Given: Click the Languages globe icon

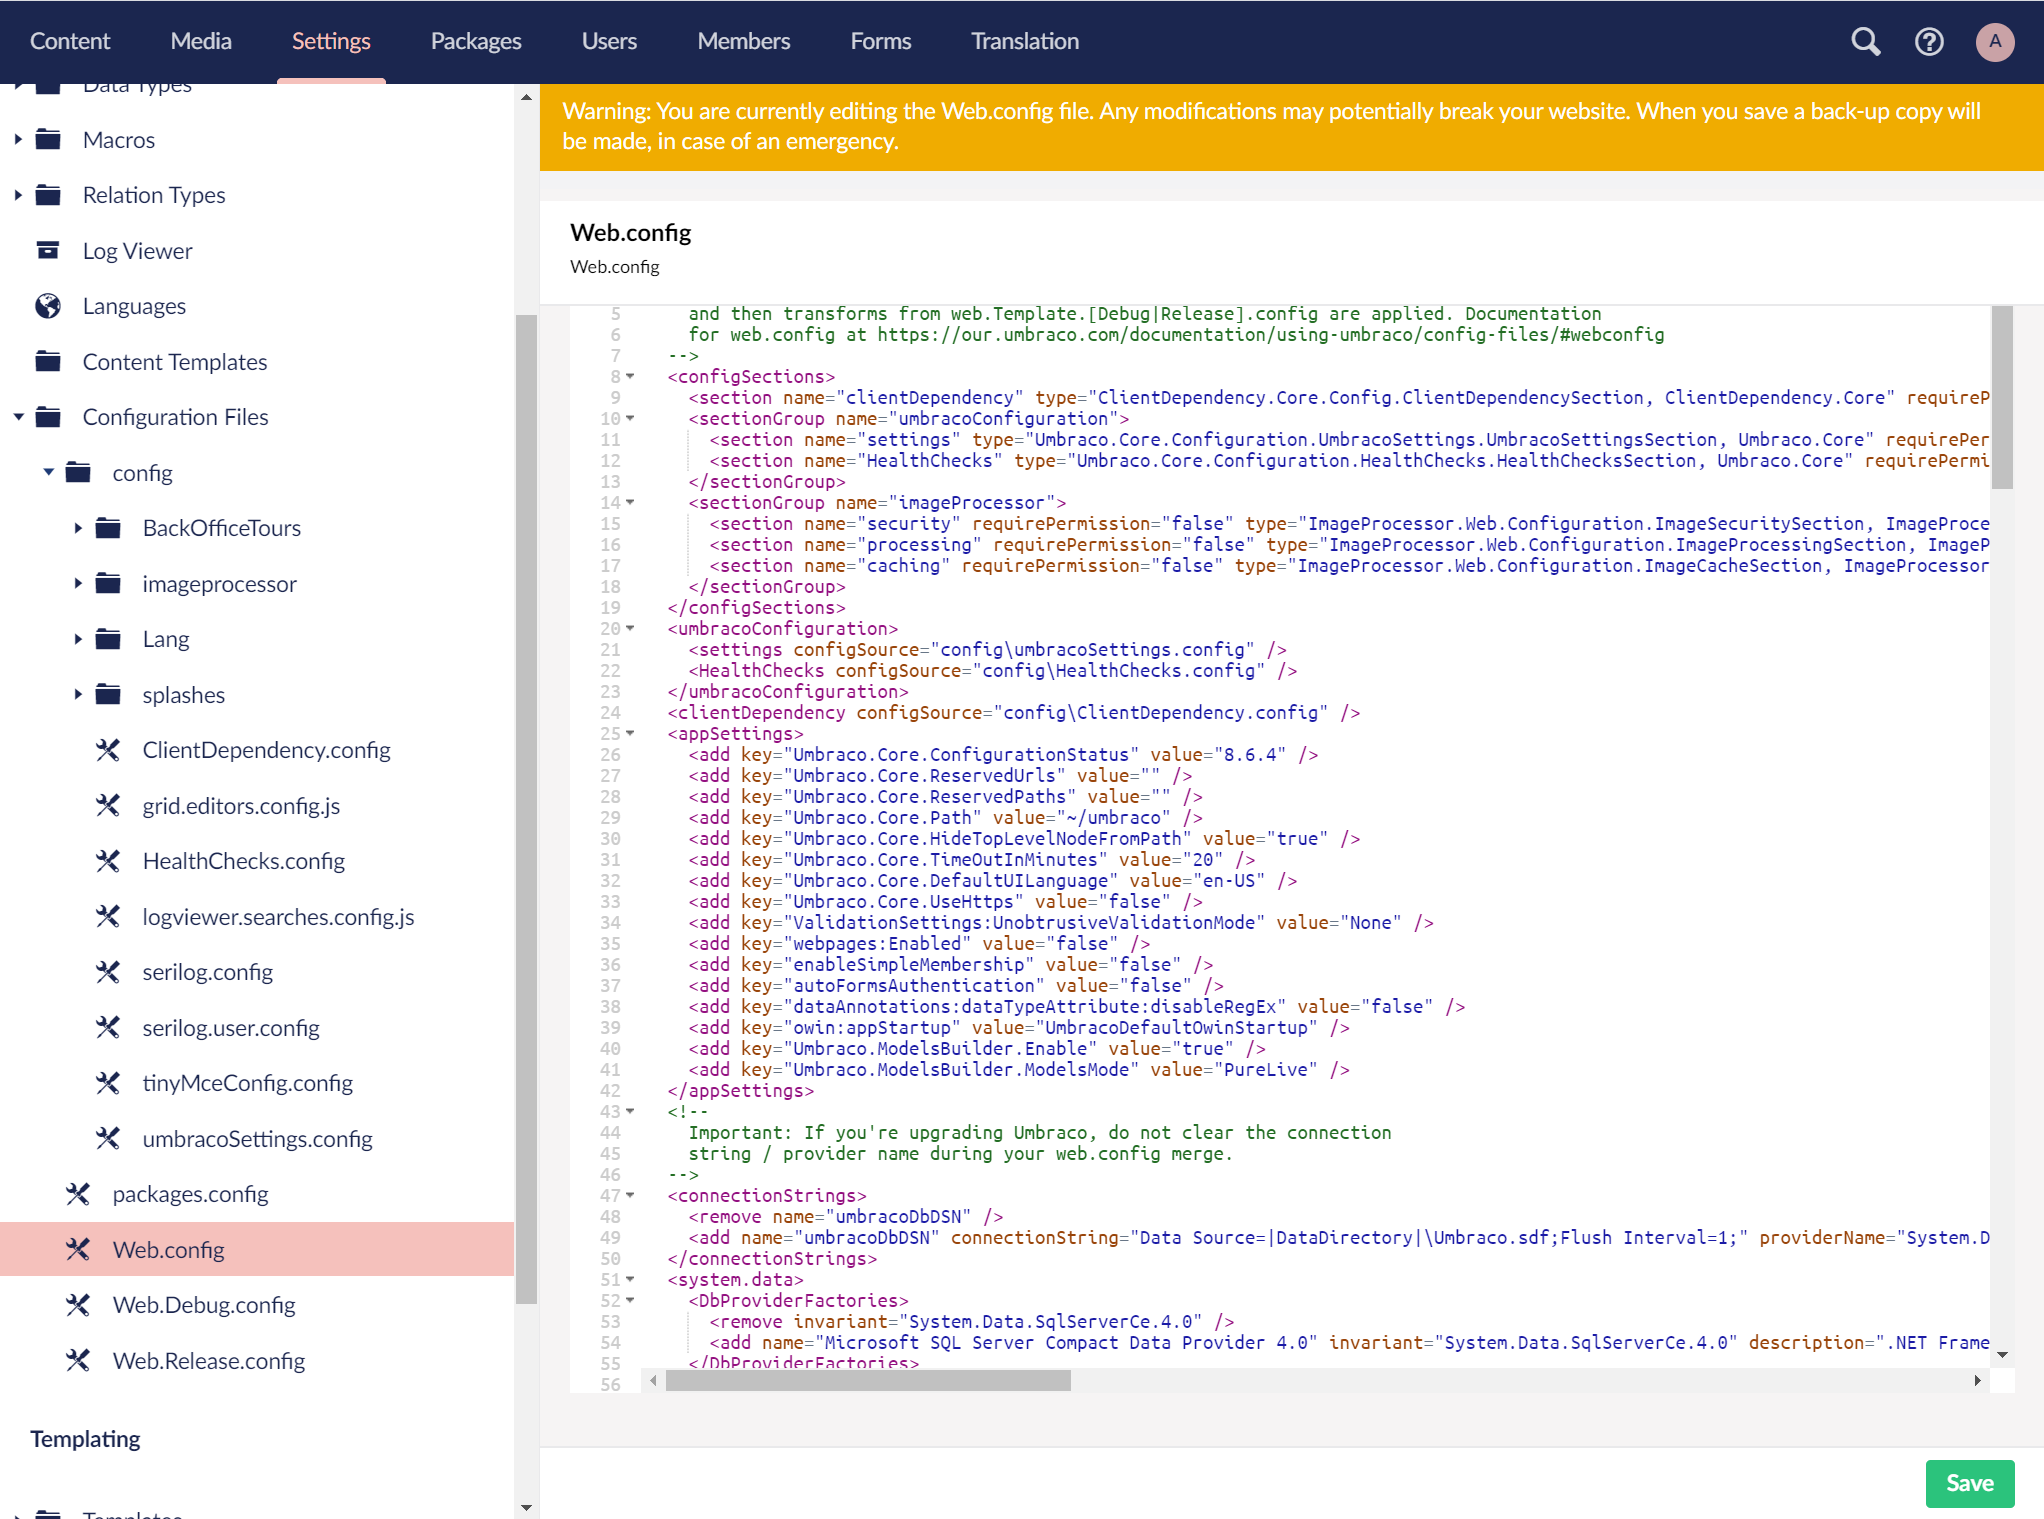Looking at the screenshot, I should [48, 306].
